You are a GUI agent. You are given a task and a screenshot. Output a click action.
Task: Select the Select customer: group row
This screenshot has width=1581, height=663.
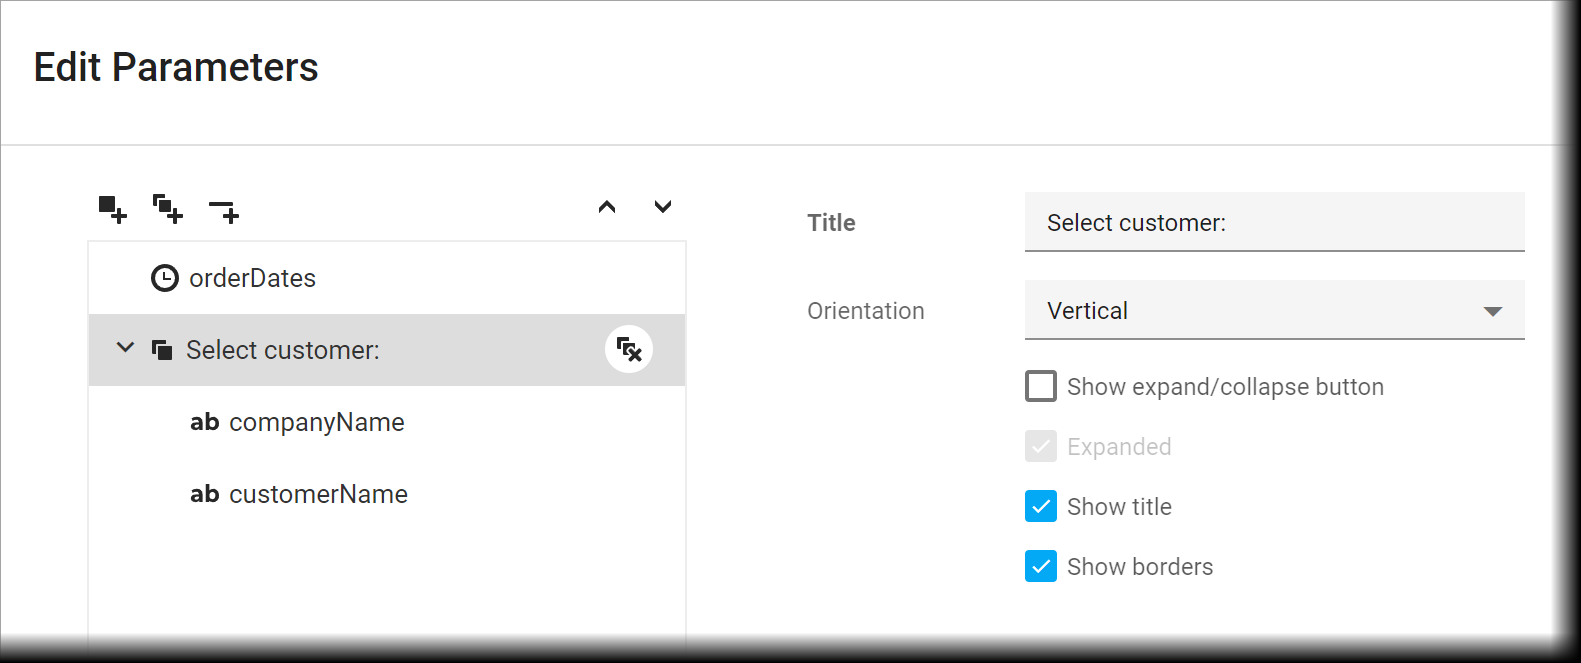[x=387, y=350]
